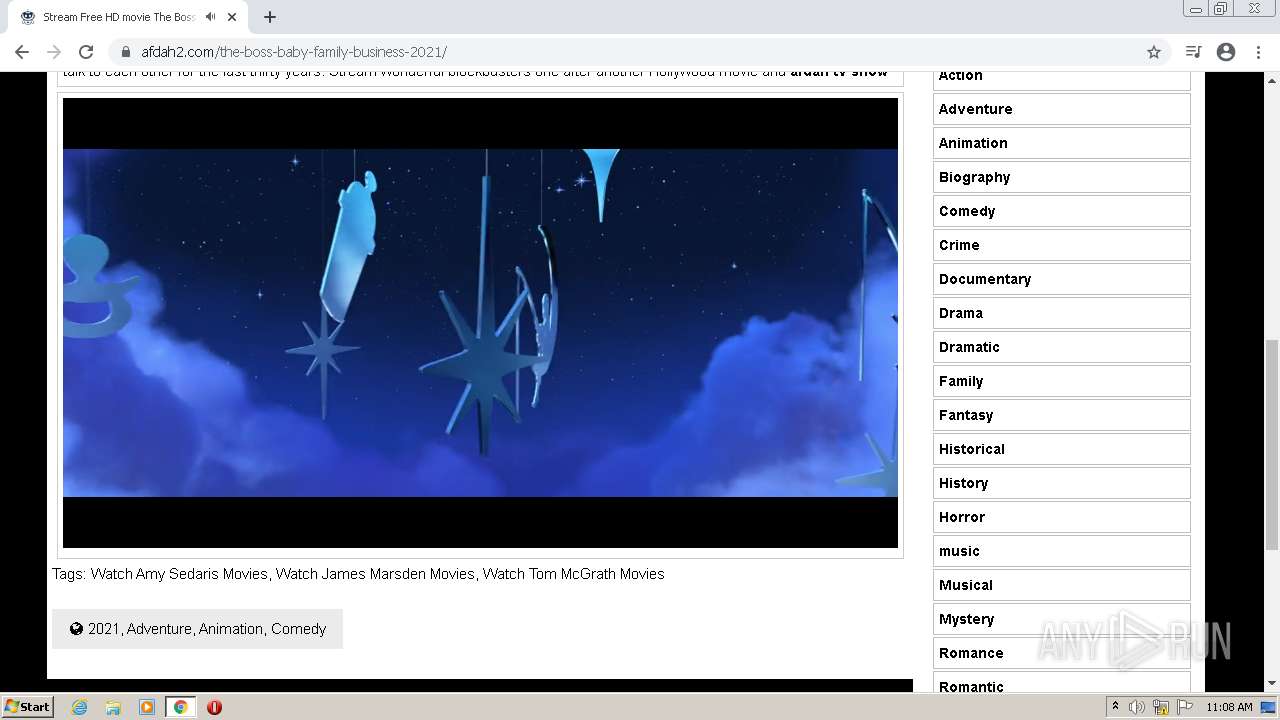Browse the Historical category
Viewport: 1280px width, 720px height.
pyautogui.click(x=1062, y=449)
